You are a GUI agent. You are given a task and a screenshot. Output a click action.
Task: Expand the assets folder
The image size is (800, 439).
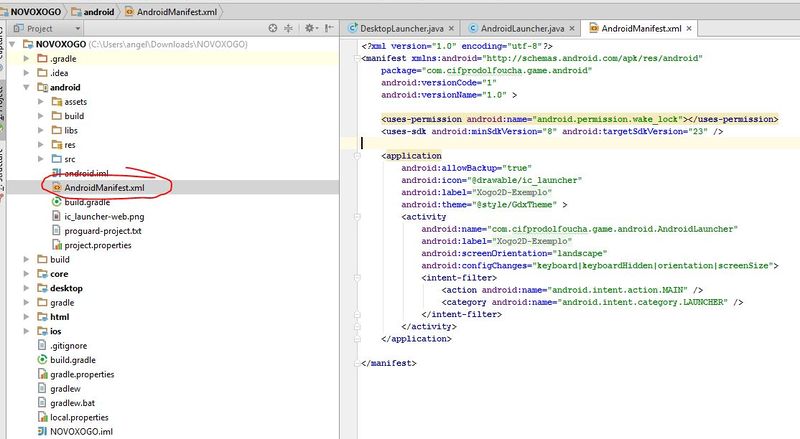(x=40, y=102)
